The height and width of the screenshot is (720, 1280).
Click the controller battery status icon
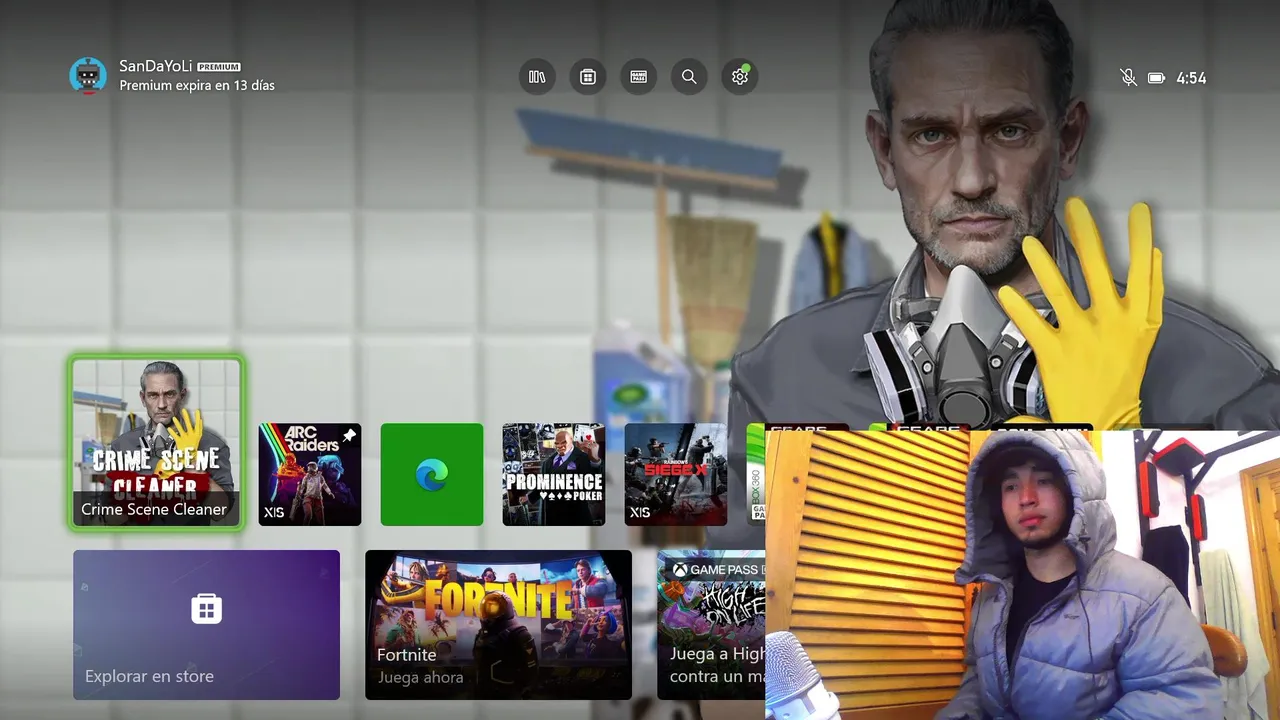click(1157, 78)
